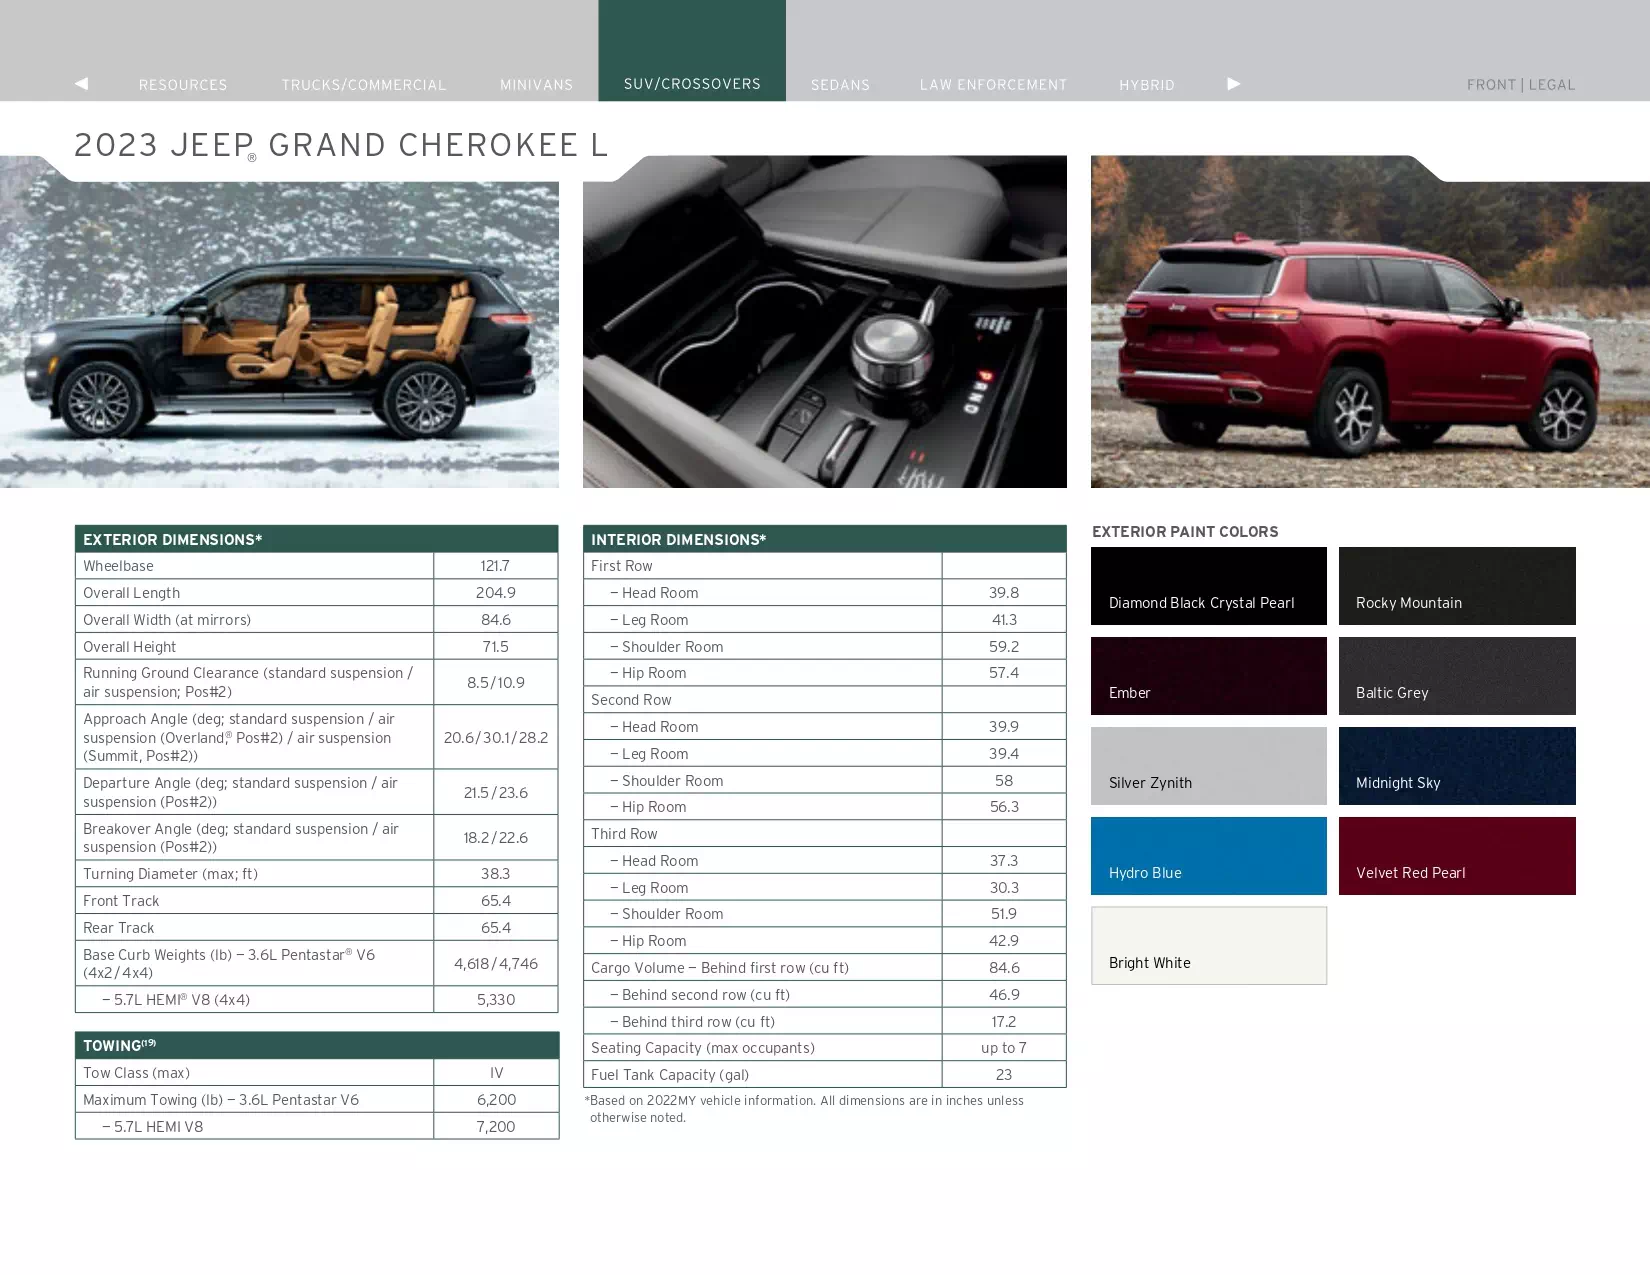The height and width of the screenshot is (1275, 1650).
Task: Click the Third Row label
Action: pos(624,834)
